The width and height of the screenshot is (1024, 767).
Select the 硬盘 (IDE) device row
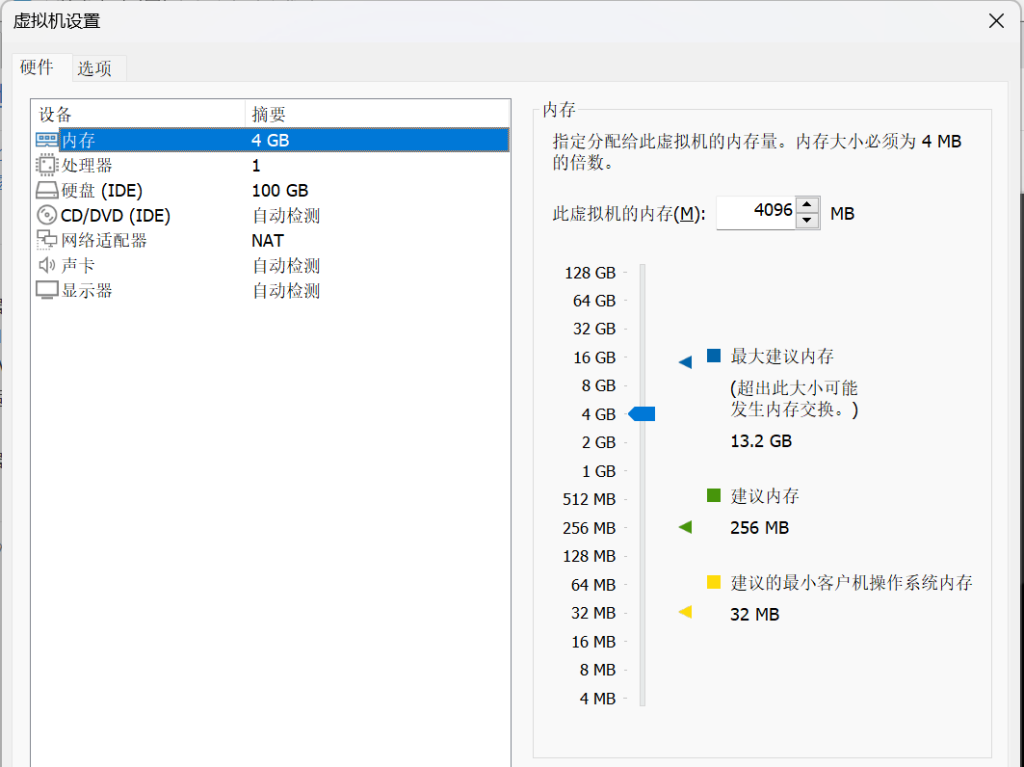[272, 190]
